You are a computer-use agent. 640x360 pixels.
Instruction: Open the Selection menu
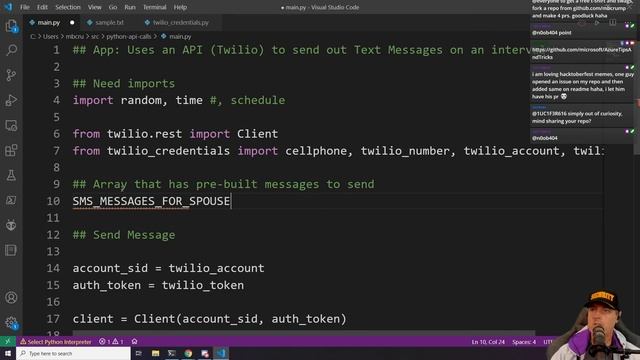point(68,7)
